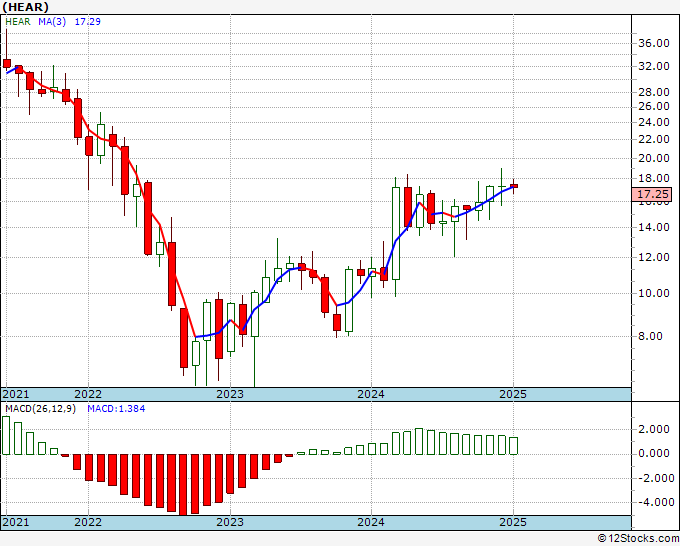Select the green HEAR legend label
Screen dimensions: 680x546
click(18, 22)
